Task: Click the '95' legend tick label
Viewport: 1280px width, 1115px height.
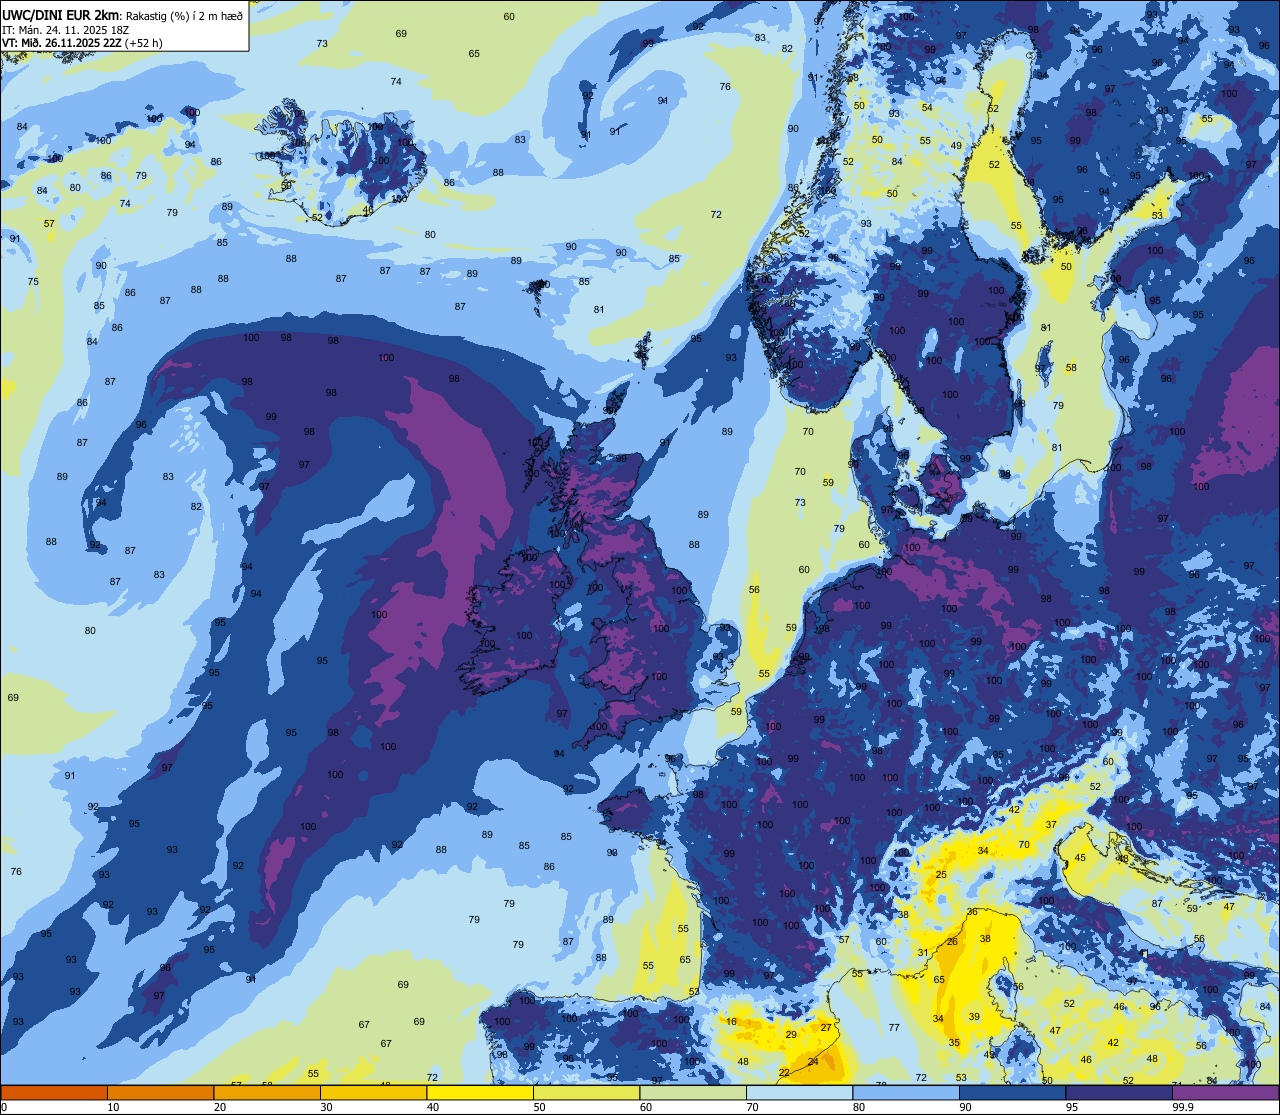Action: (x=1072, y=1107)
